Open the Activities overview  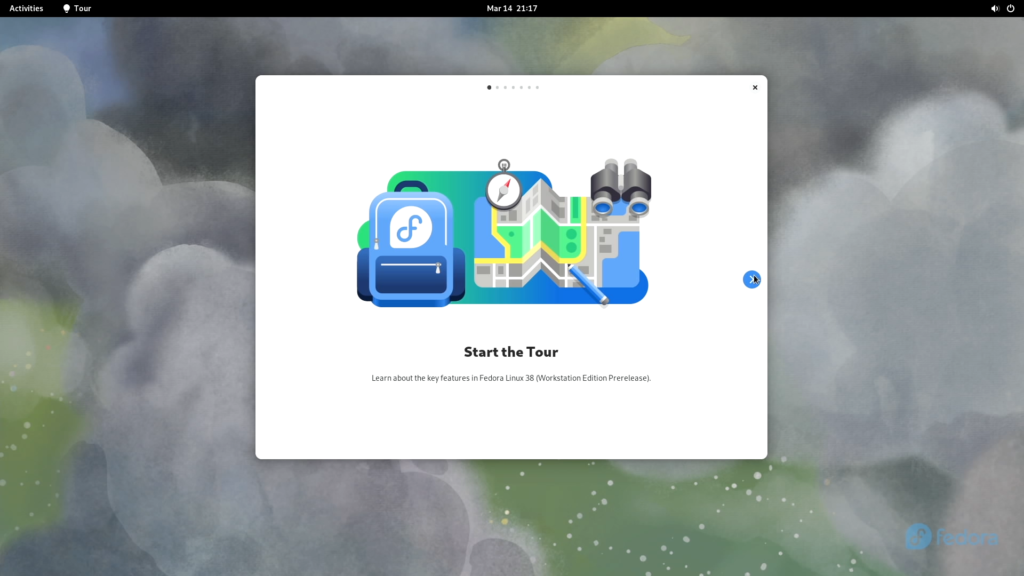(26, 8)
